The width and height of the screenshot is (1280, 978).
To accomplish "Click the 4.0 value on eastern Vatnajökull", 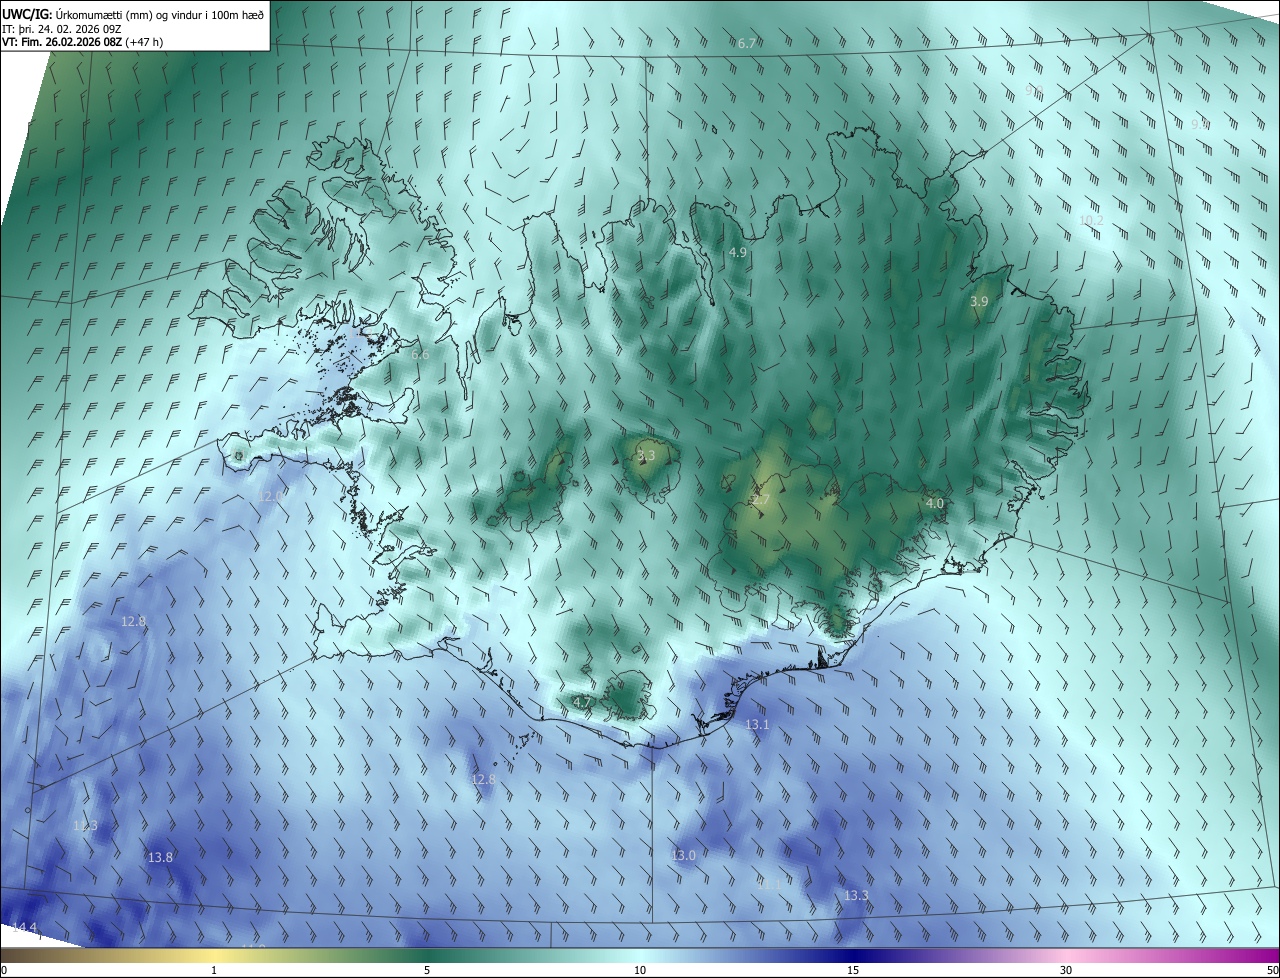I will pos(935,503).
